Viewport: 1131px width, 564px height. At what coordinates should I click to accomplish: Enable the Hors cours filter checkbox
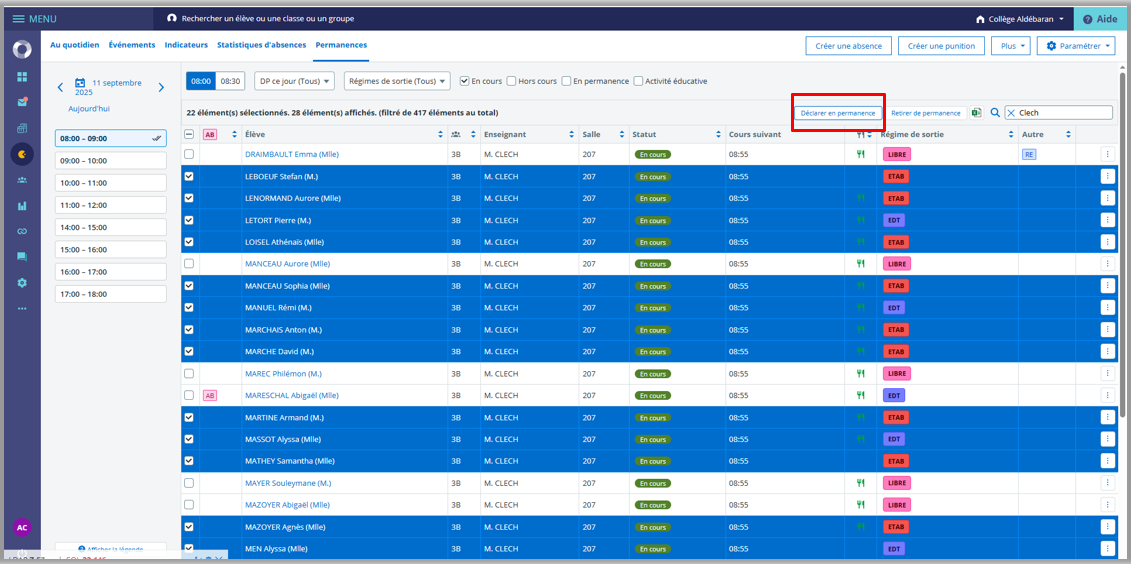512,81
